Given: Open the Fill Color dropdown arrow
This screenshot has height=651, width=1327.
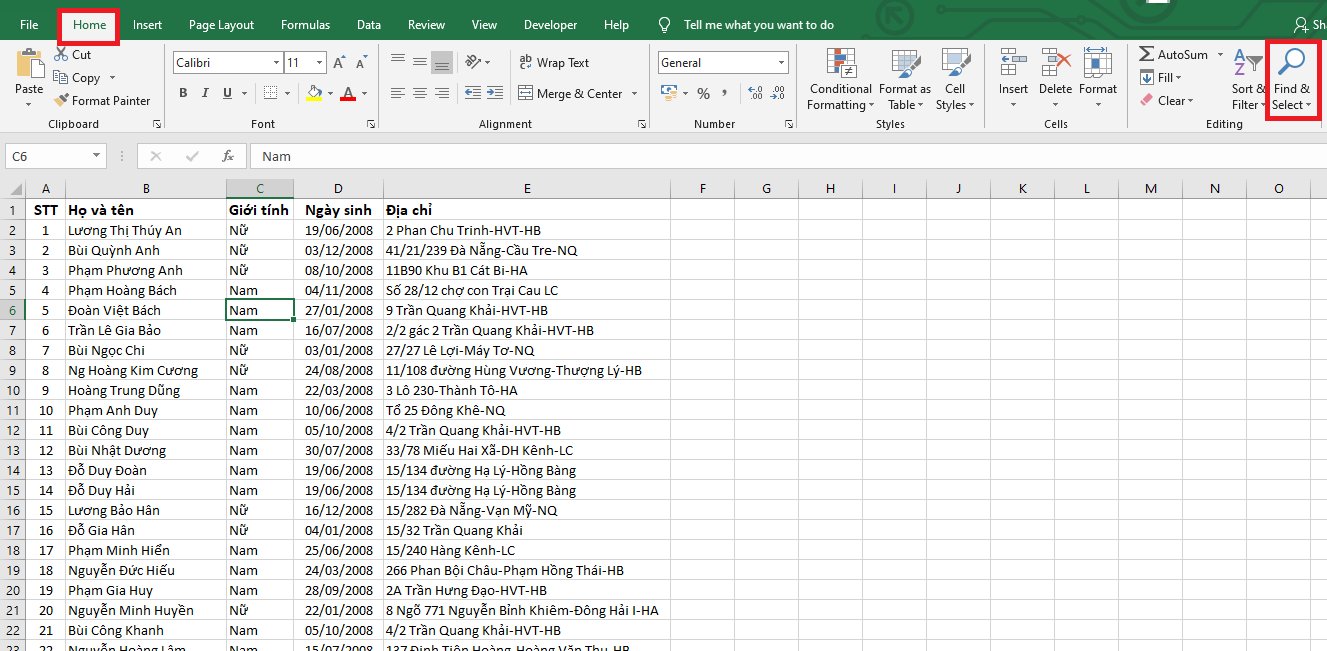Looking at the screenshot, I should tap(333, 93).
